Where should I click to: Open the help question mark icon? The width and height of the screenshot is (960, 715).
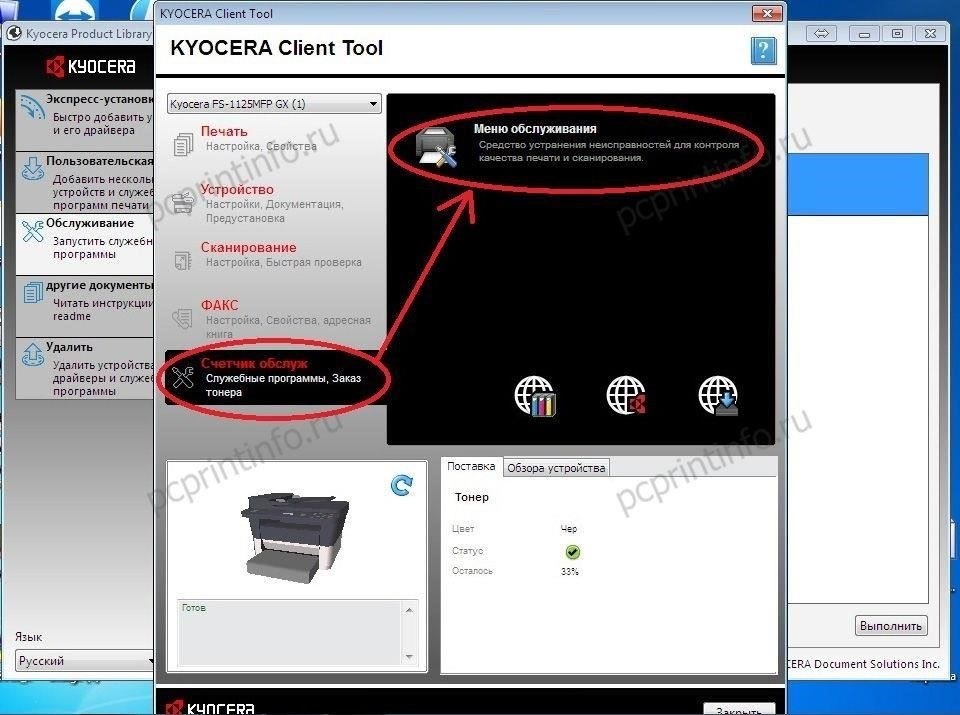click(763, 50)
